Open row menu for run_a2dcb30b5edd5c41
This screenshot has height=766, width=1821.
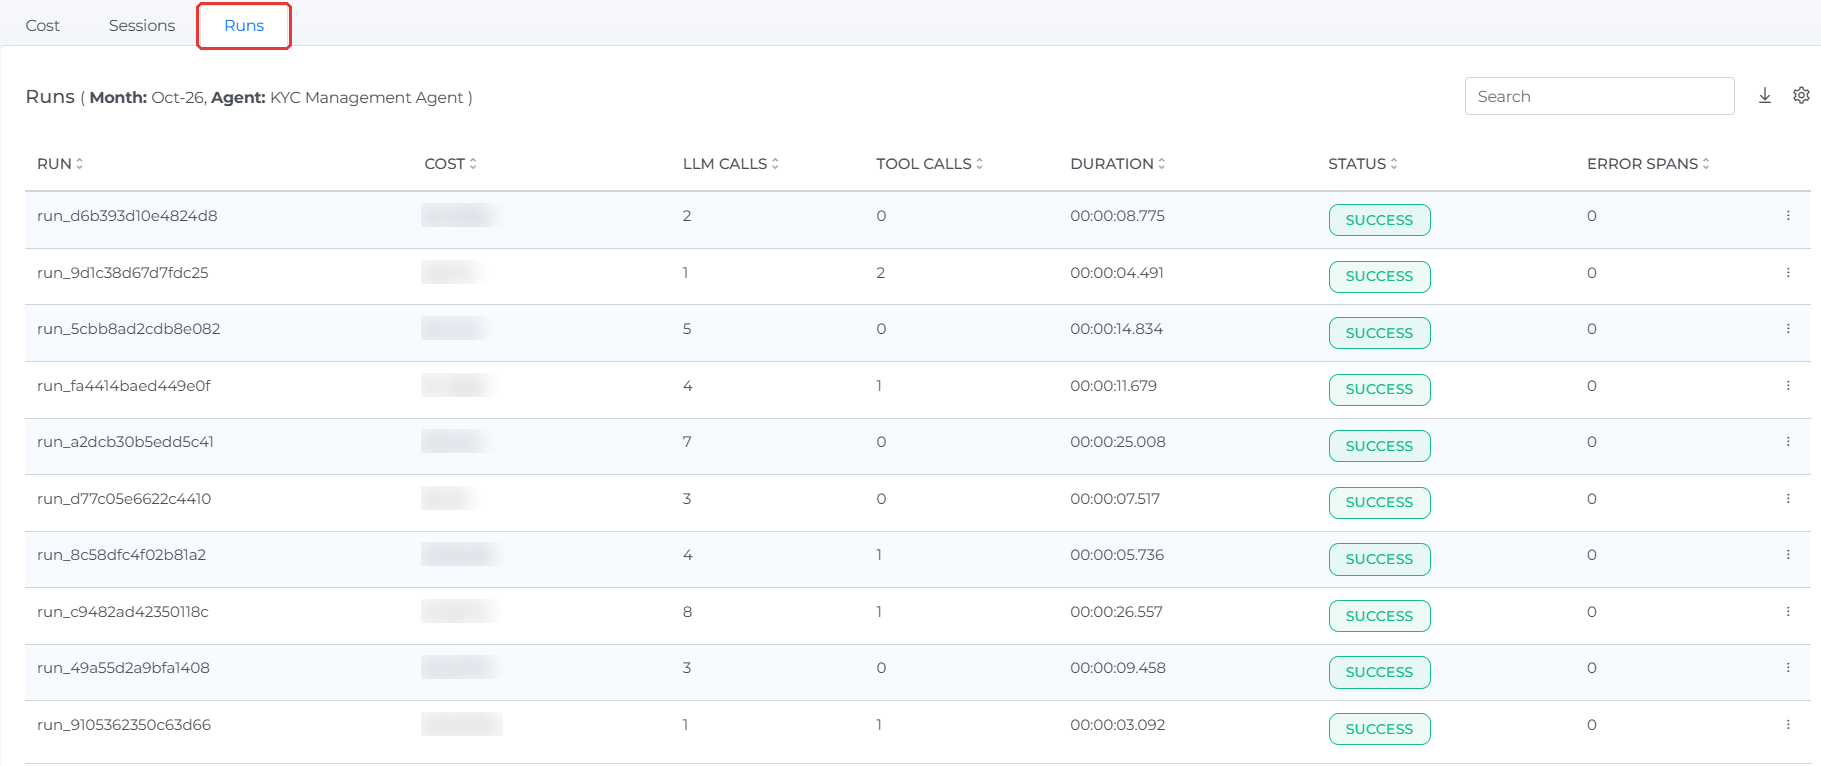click(1788, 442)
